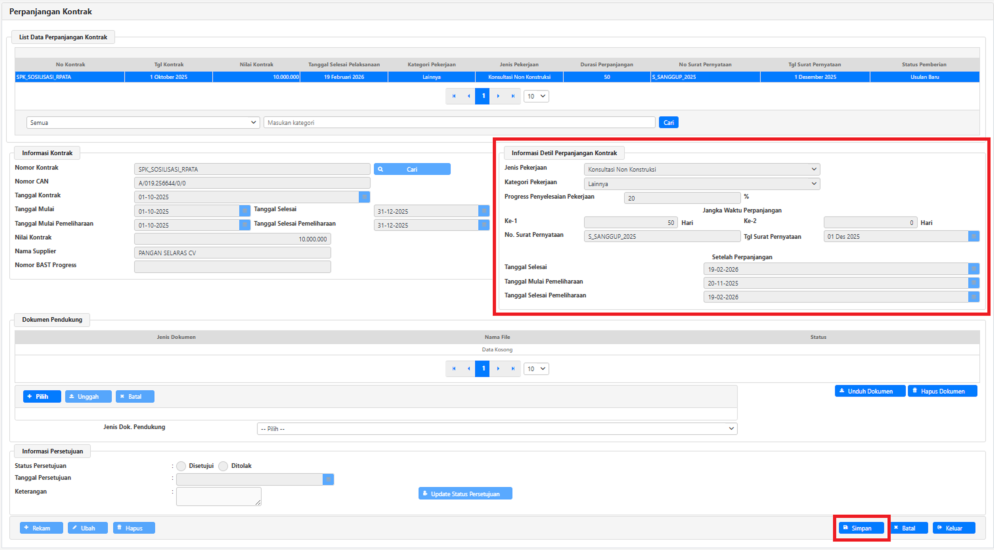Viewport: 994px width, 550px height.
Task: Click the Update Status Persetujuan button
Action: [x=465, y=493]
